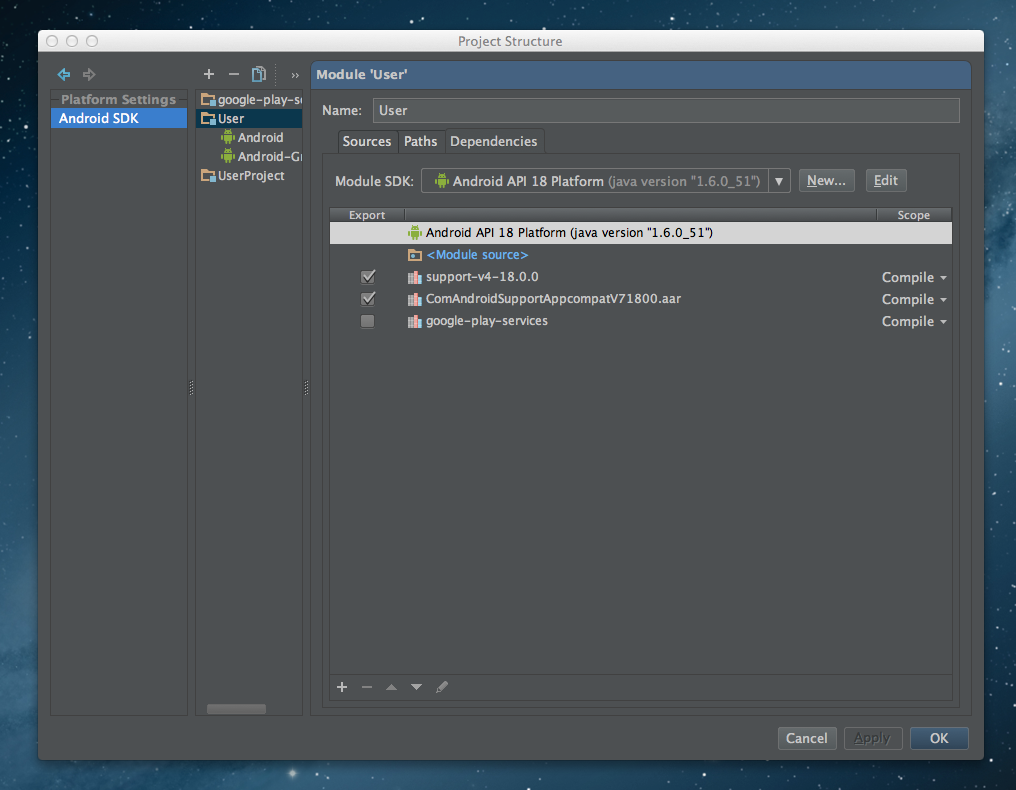Click the copy module icon
The image size is (1016, 790).
click(x=259, y=74)
